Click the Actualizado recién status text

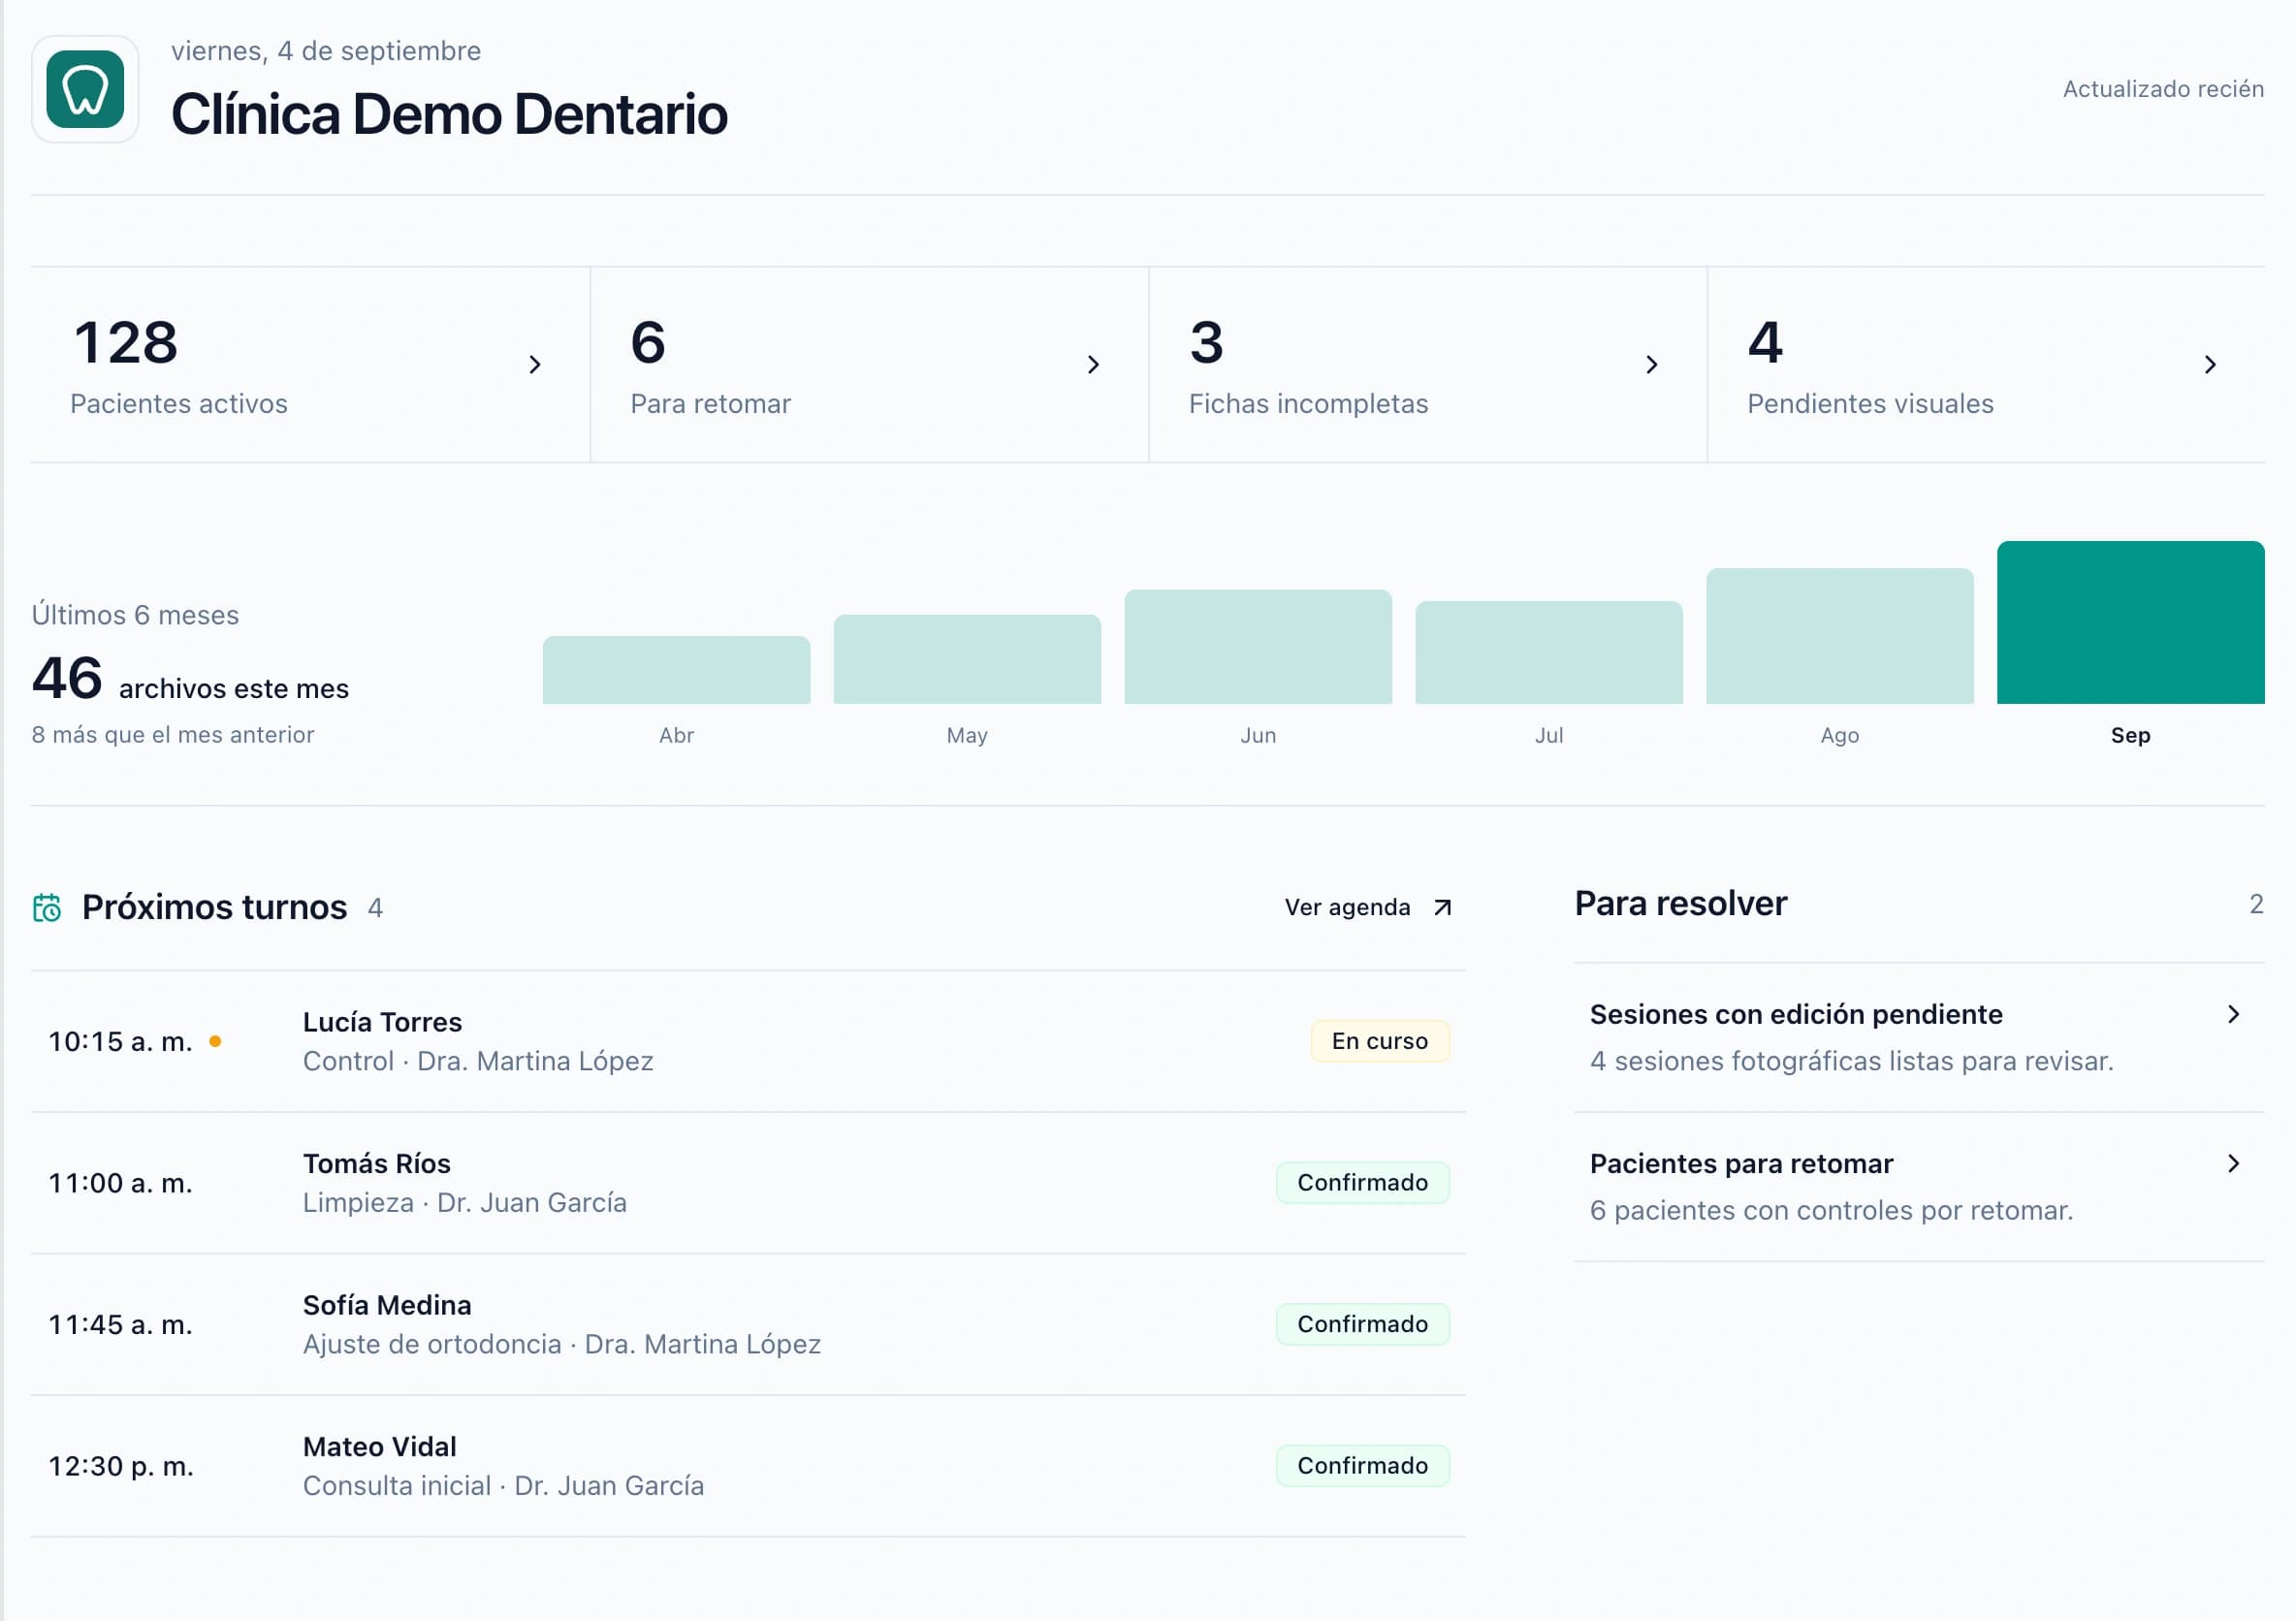(2163, 89)
